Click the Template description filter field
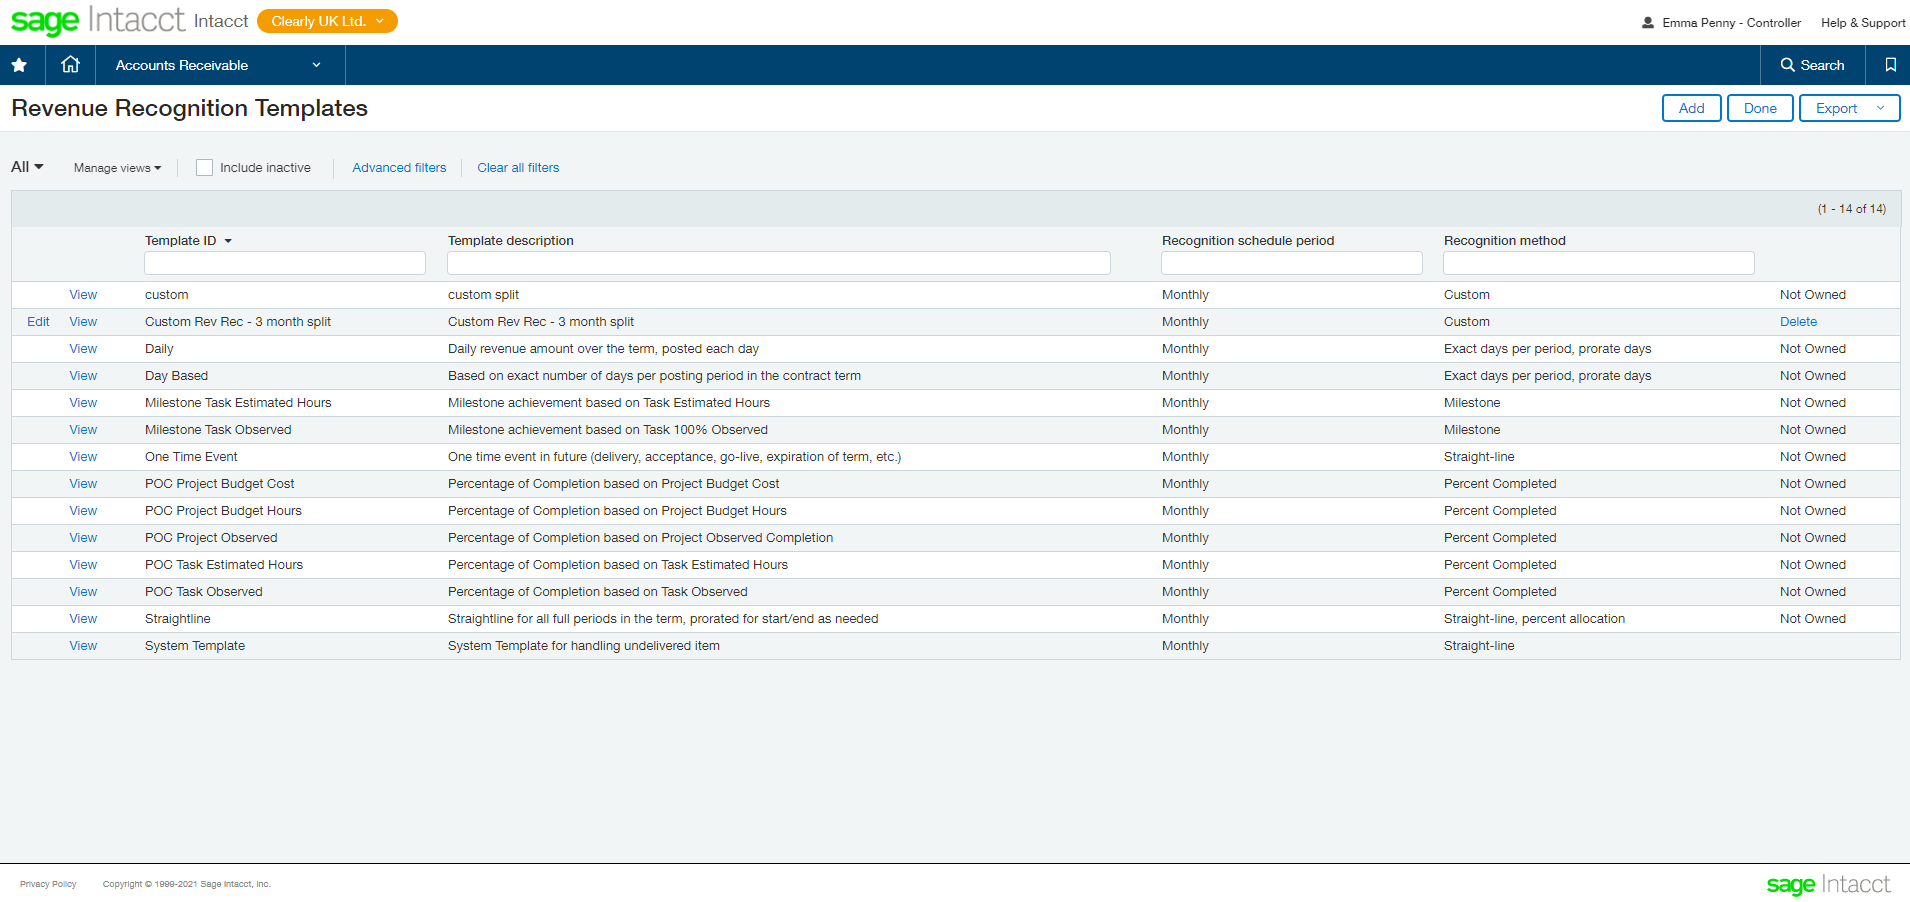The width and height of the screenshot is (1910, 902). click(x=778, y=262)
